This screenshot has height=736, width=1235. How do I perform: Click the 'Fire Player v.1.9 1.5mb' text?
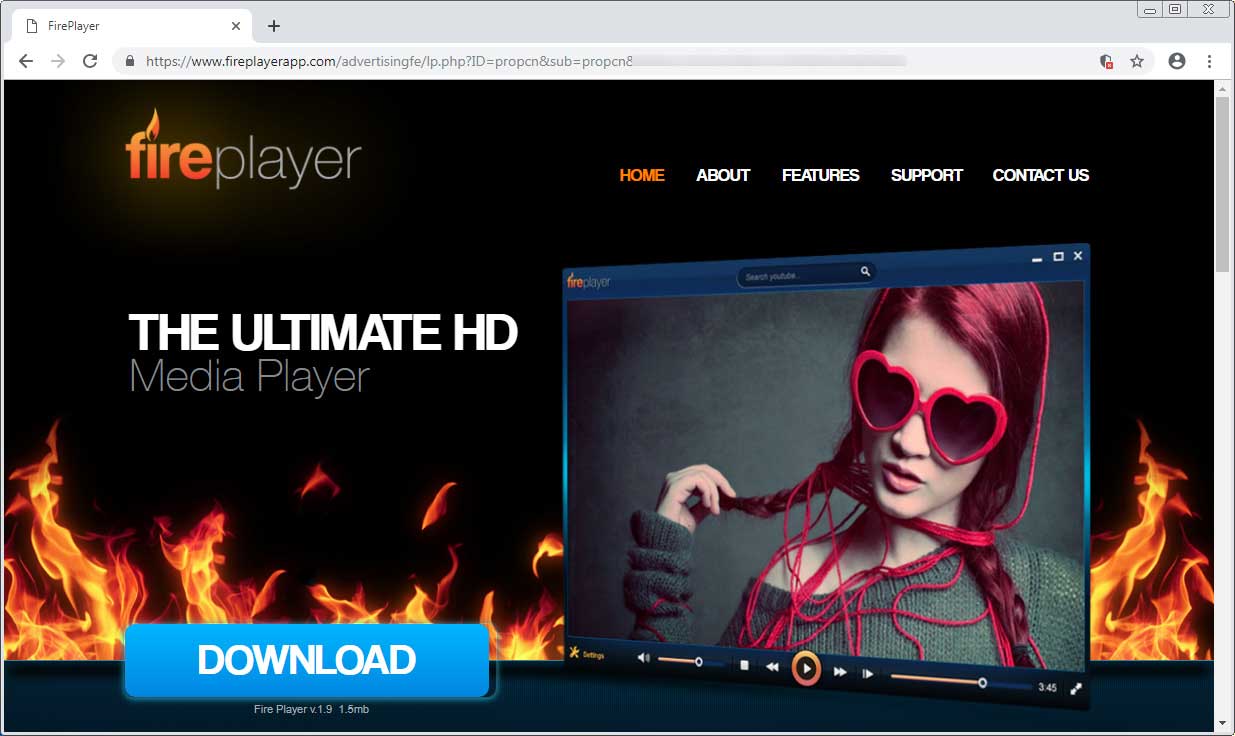(311, 710)
